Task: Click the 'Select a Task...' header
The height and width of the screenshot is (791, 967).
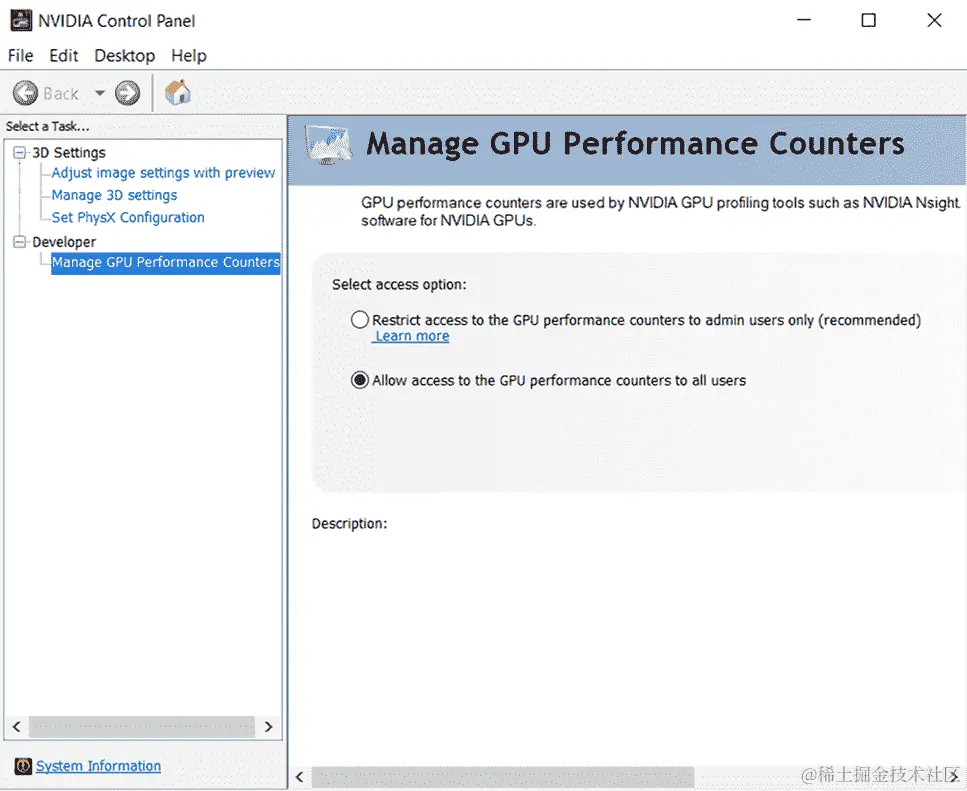Action: pyautogui.click(x=47, y=126)
